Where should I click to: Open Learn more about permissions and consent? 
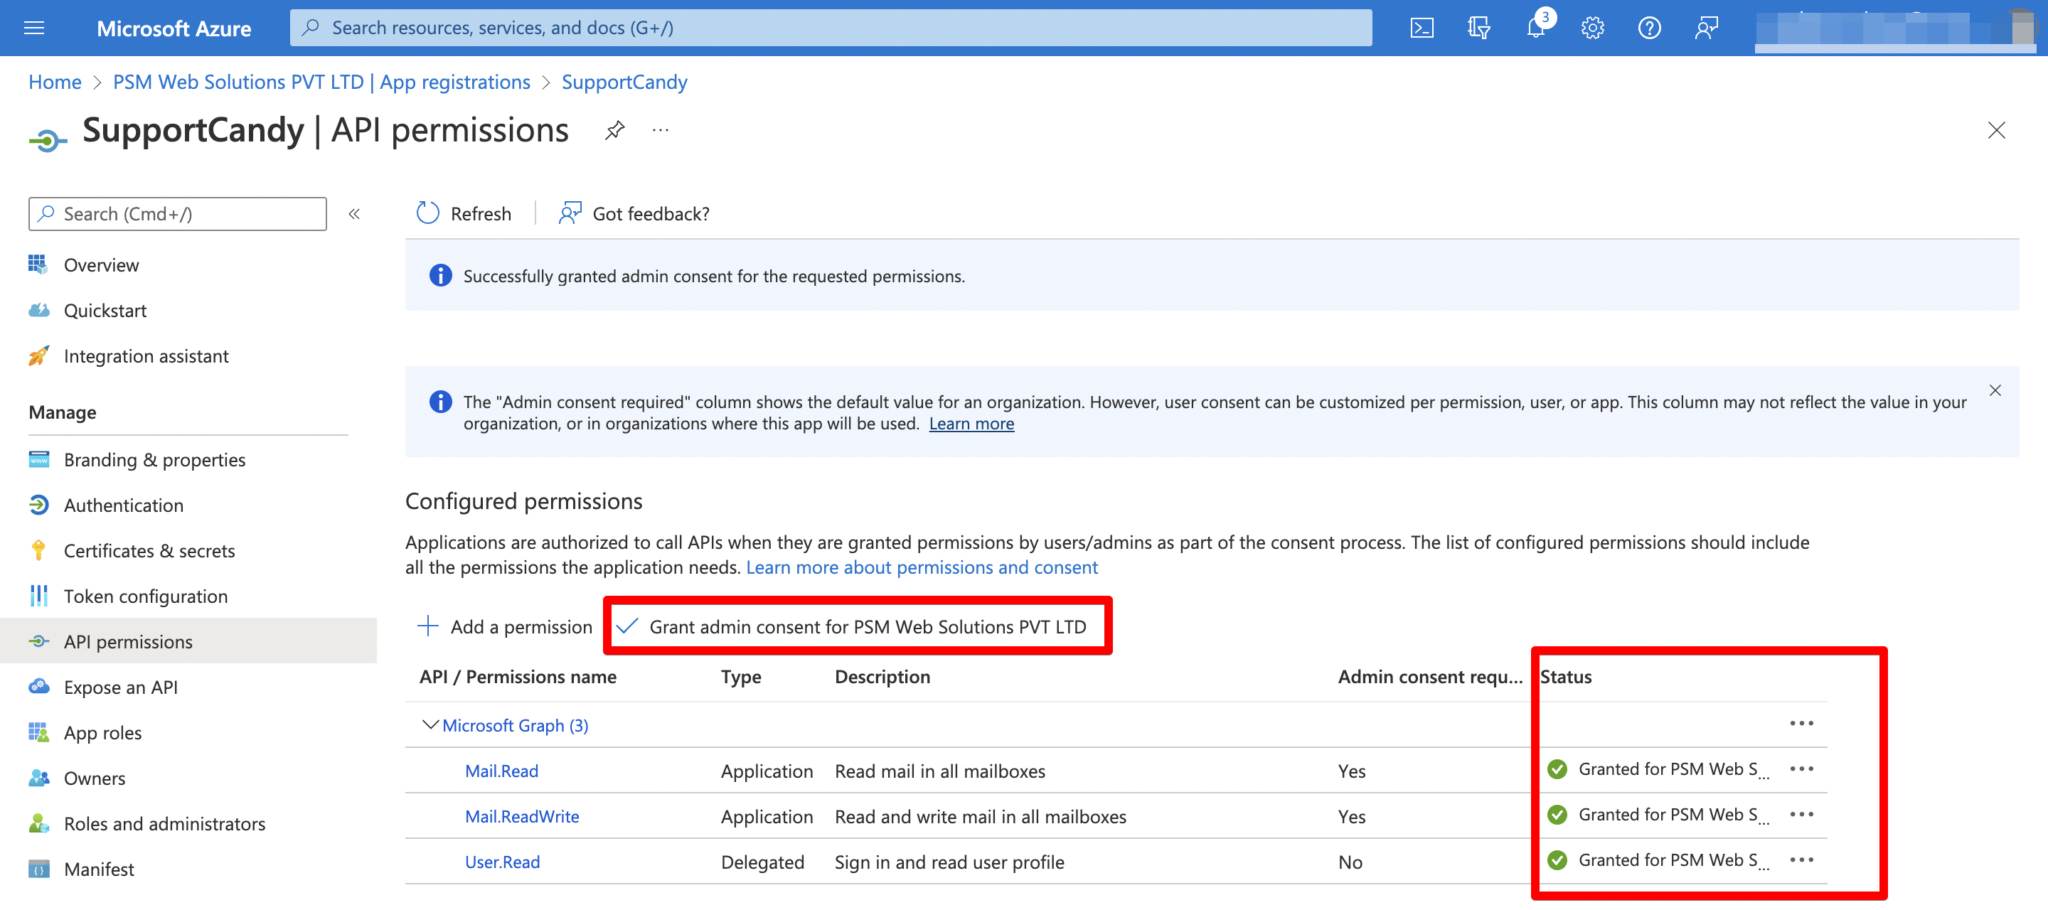click(x=921, y=567)
